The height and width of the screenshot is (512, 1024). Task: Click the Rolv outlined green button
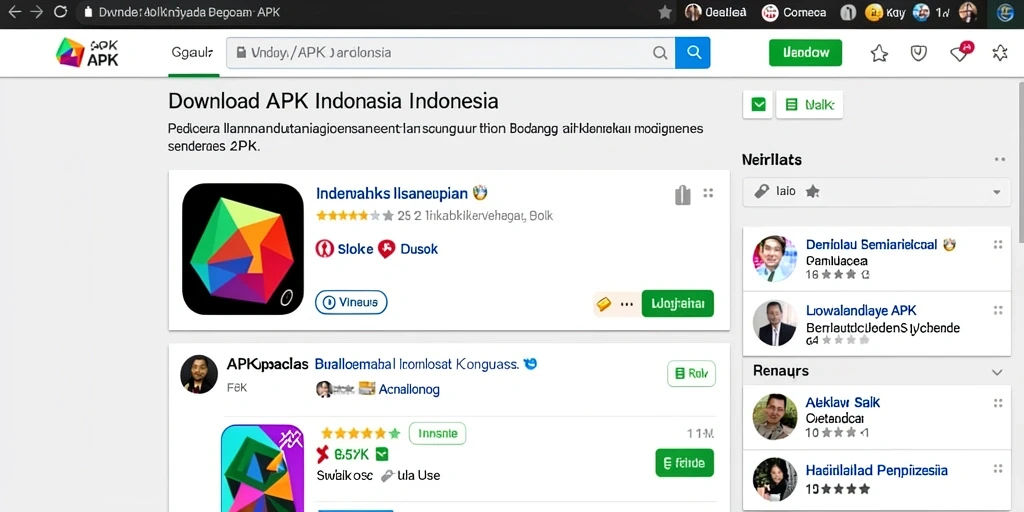coord(691,374)
